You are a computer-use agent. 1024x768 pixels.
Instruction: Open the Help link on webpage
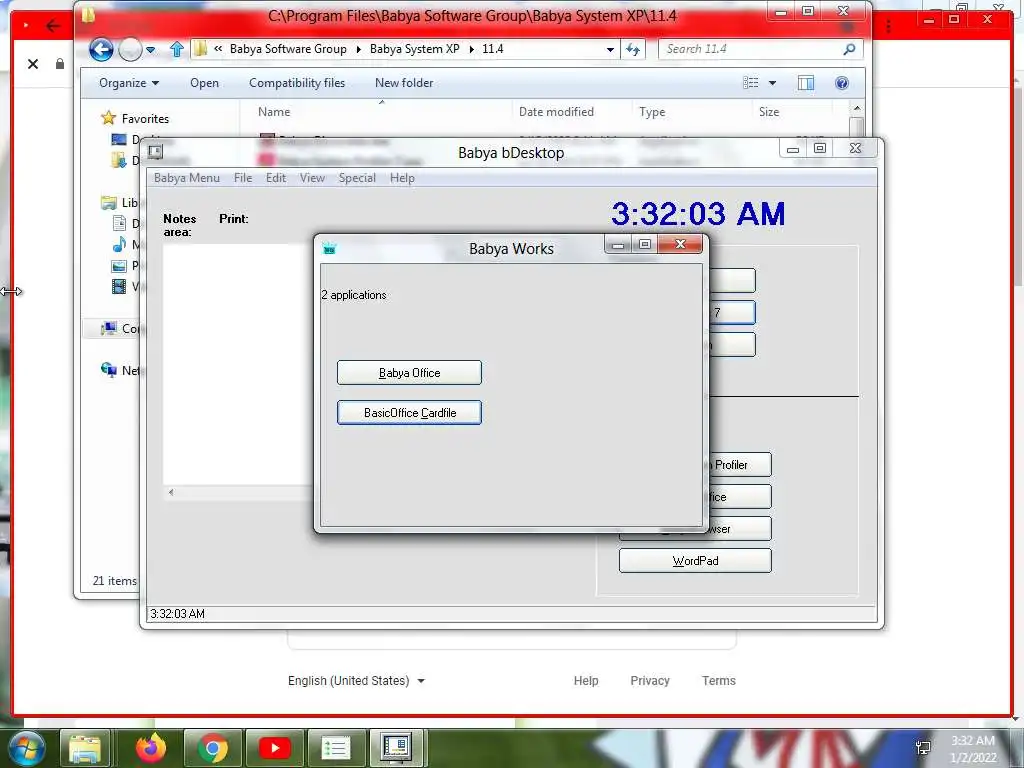pyautogui.click(x=586, y=680)
